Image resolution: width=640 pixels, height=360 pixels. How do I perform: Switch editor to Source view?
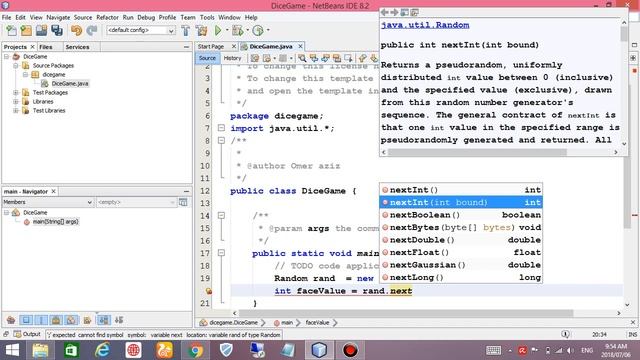click(207, 58)
